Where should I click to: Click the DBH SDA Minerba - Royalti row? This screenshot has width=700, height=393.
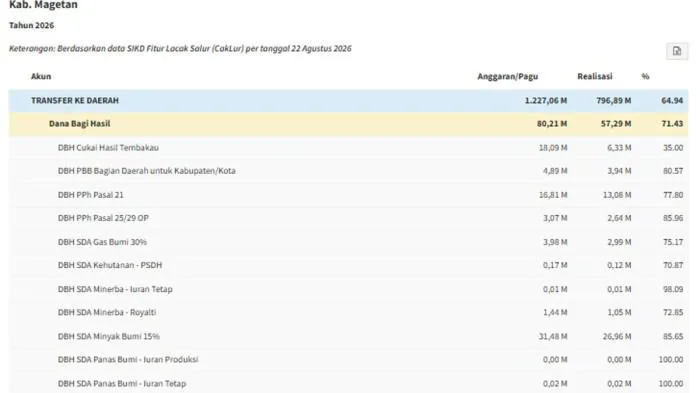pos(348,312)
